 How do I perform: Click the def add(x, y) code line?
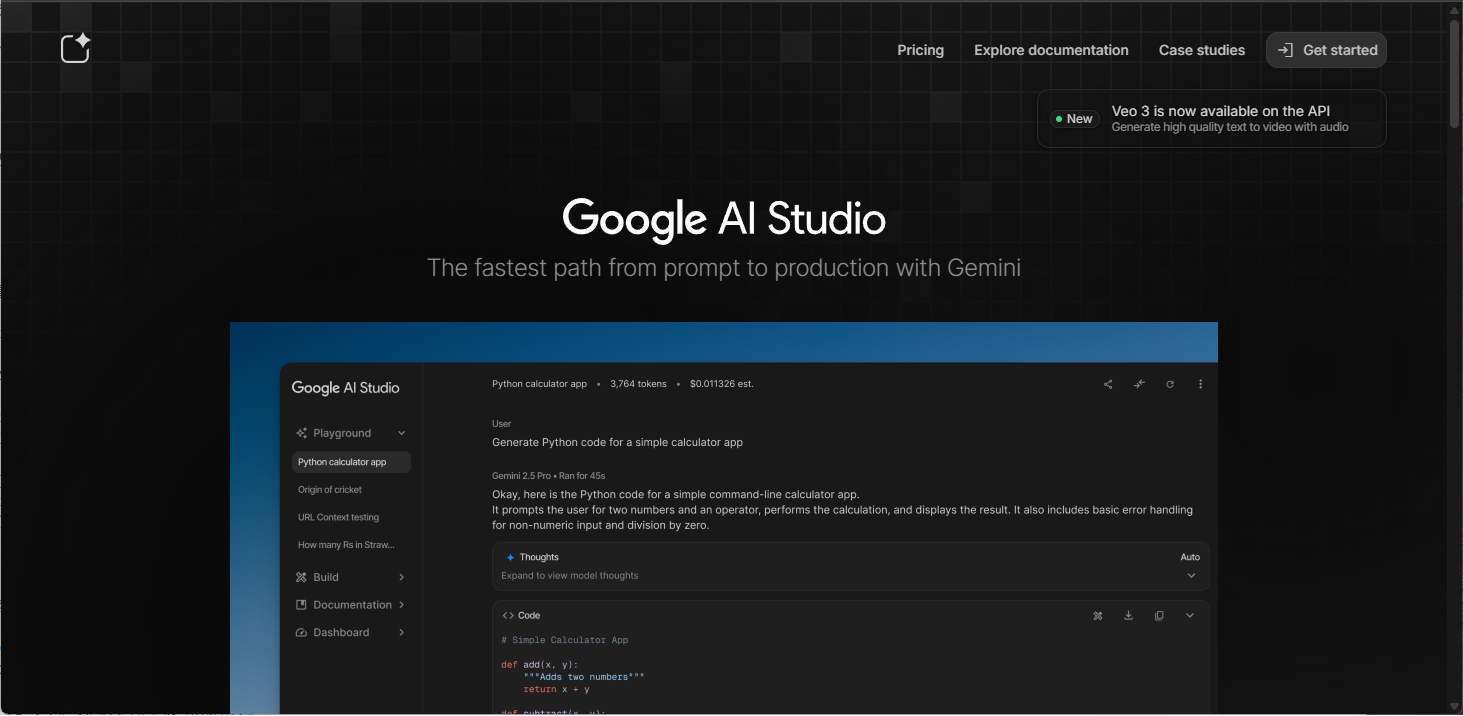(x=539, y=665)
